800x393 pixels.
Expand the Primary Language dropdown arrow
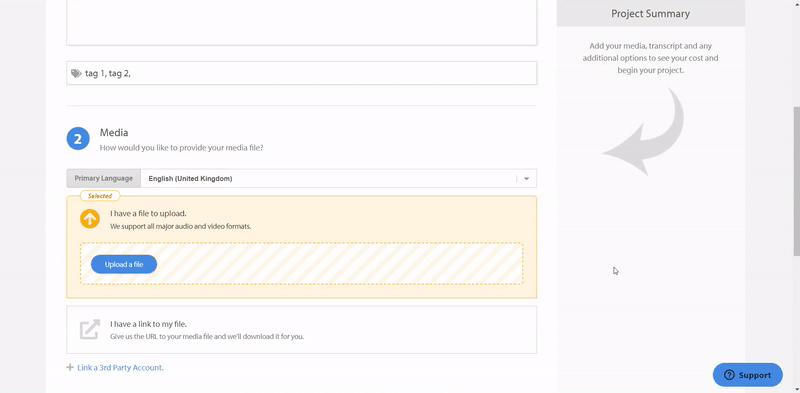pos(527,179)
